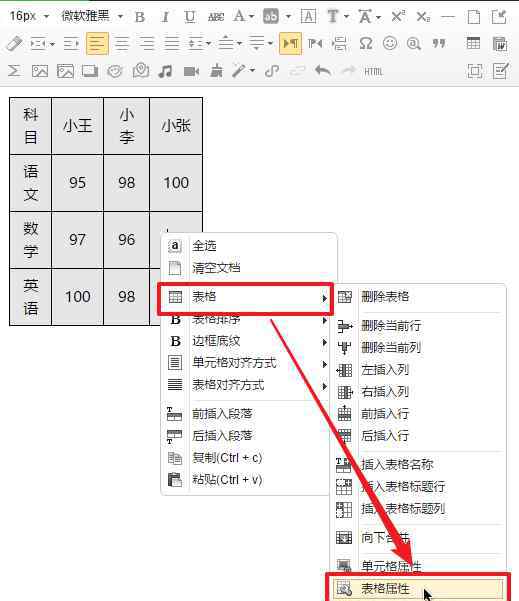Screen dimensions: 519x601
Task: Insert music with the note icon
Action: pyautogui.click(x=165, y=71)
